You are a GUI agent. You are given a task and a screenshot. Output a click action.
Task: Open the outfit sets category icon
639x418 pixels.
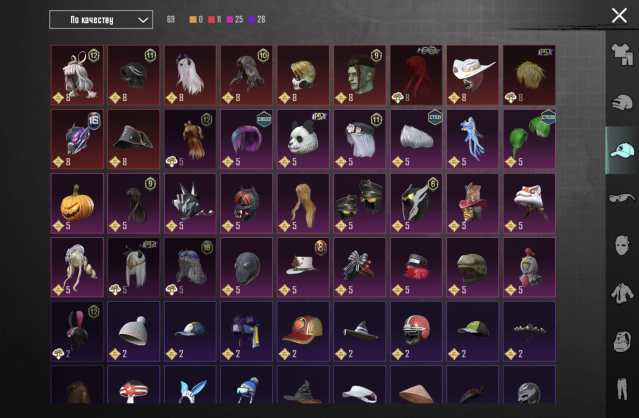click(x=622, y=55)
